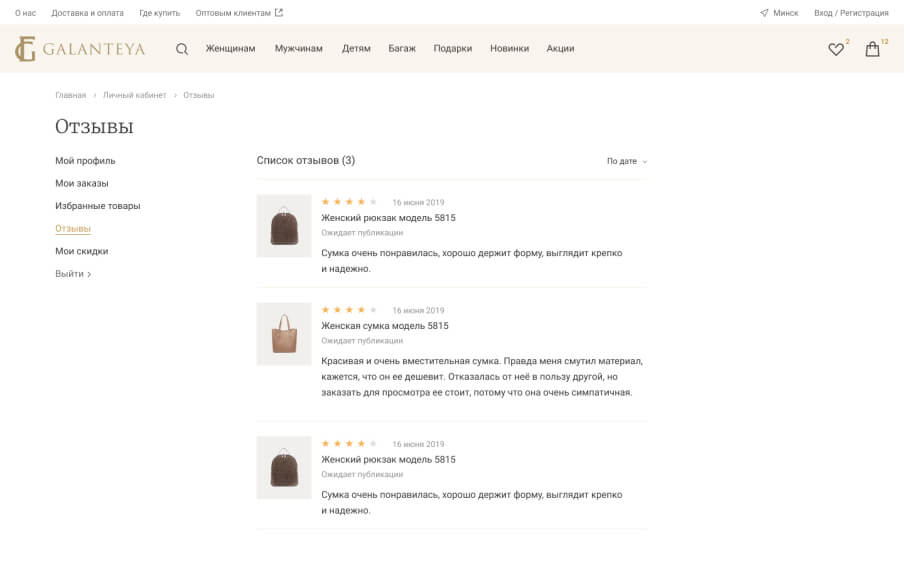Select Избранные товары in the sidebar

tap(97, 206)
